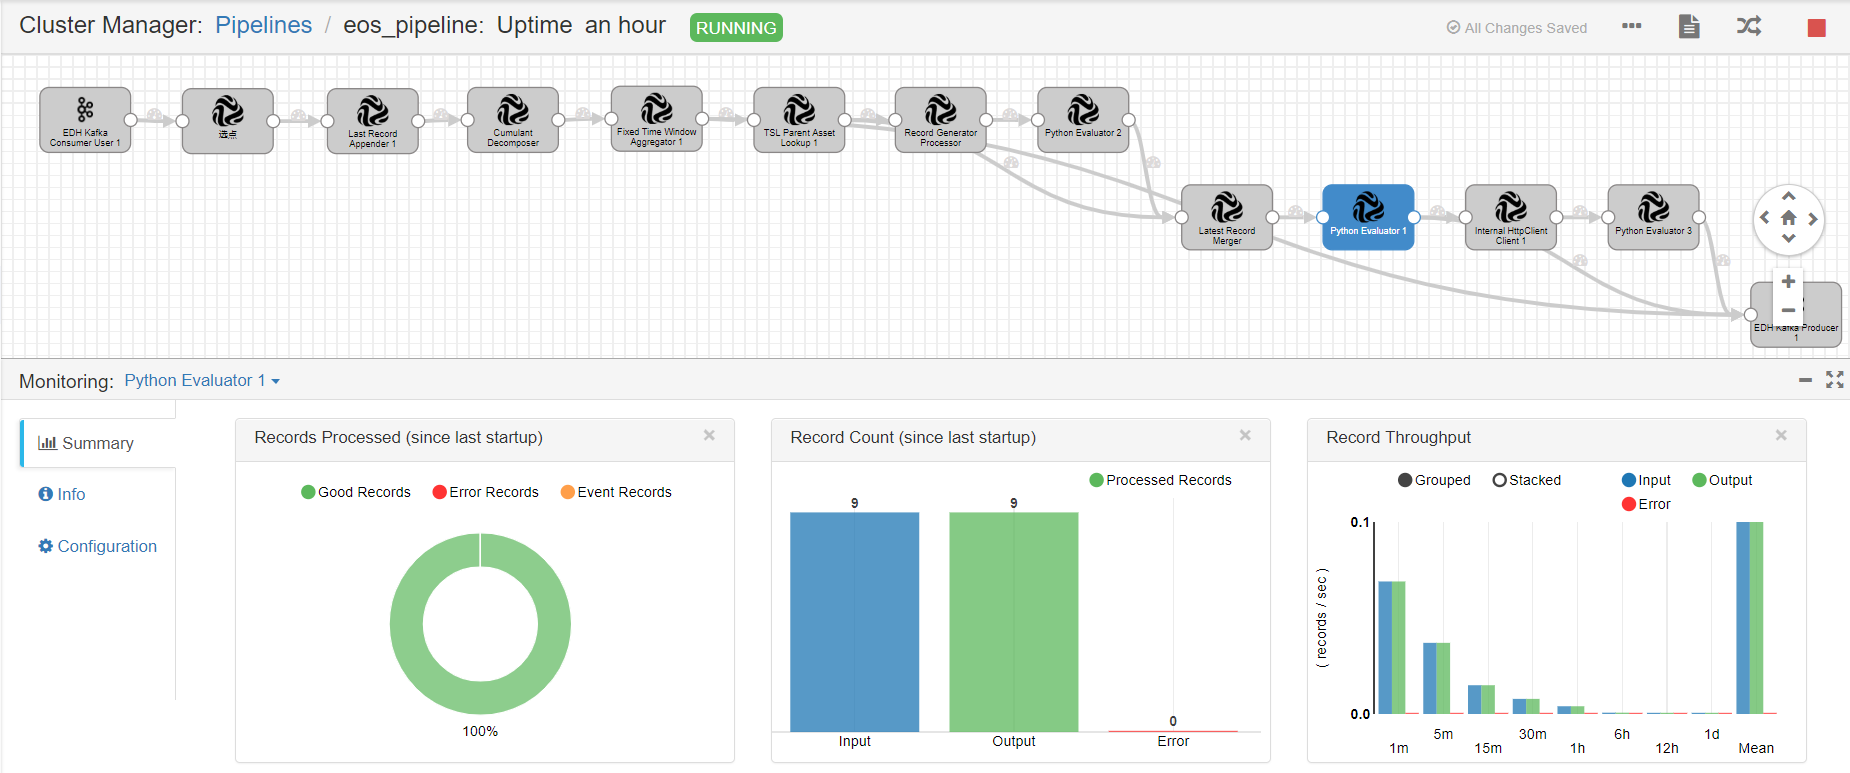Pan canvas left with arrow
Image resolution: width=1850 pixels, height=773 pixels.
tap(1765, 217)
